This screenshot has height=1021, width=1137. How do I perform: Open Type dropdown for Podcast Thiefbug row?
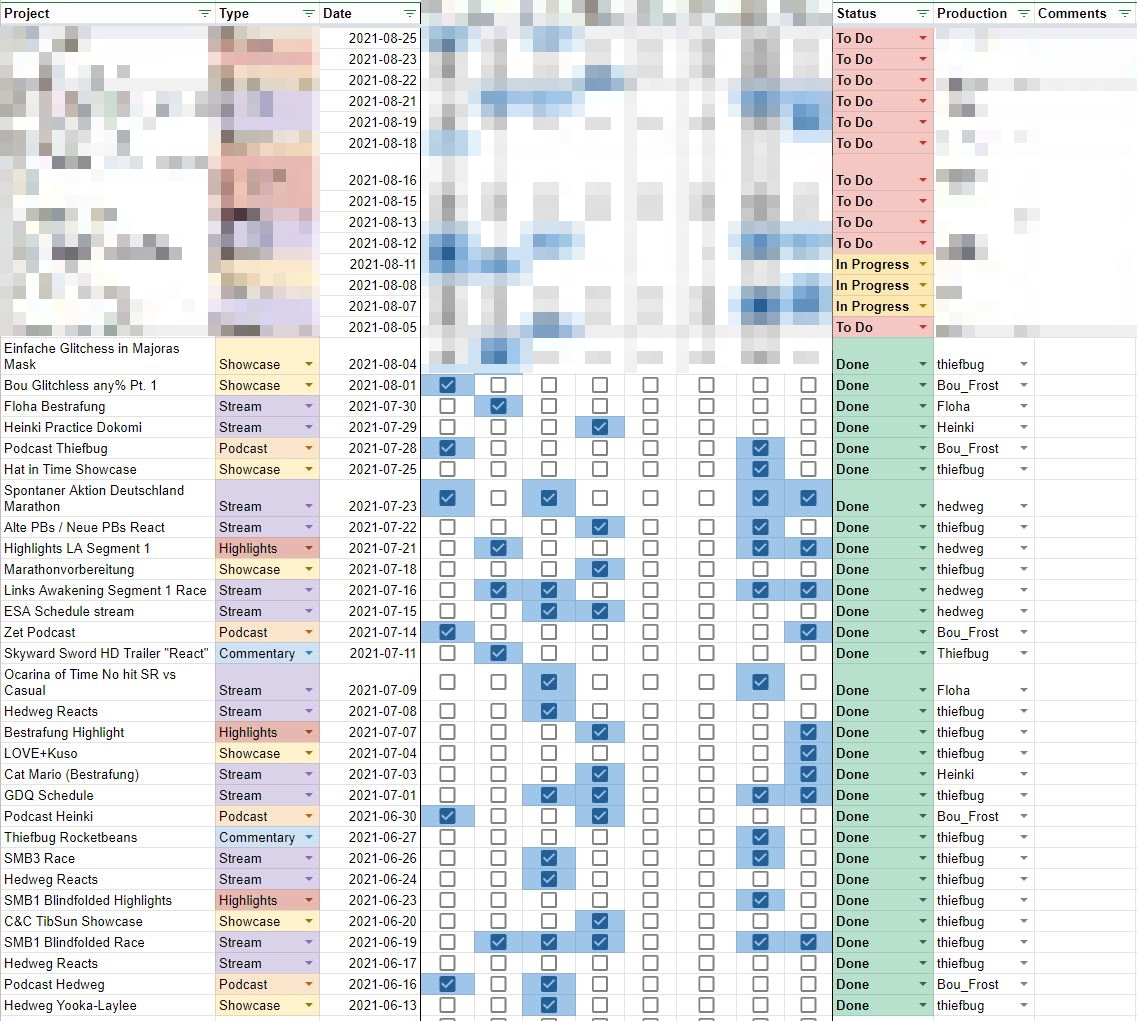[x=309, y=449]
